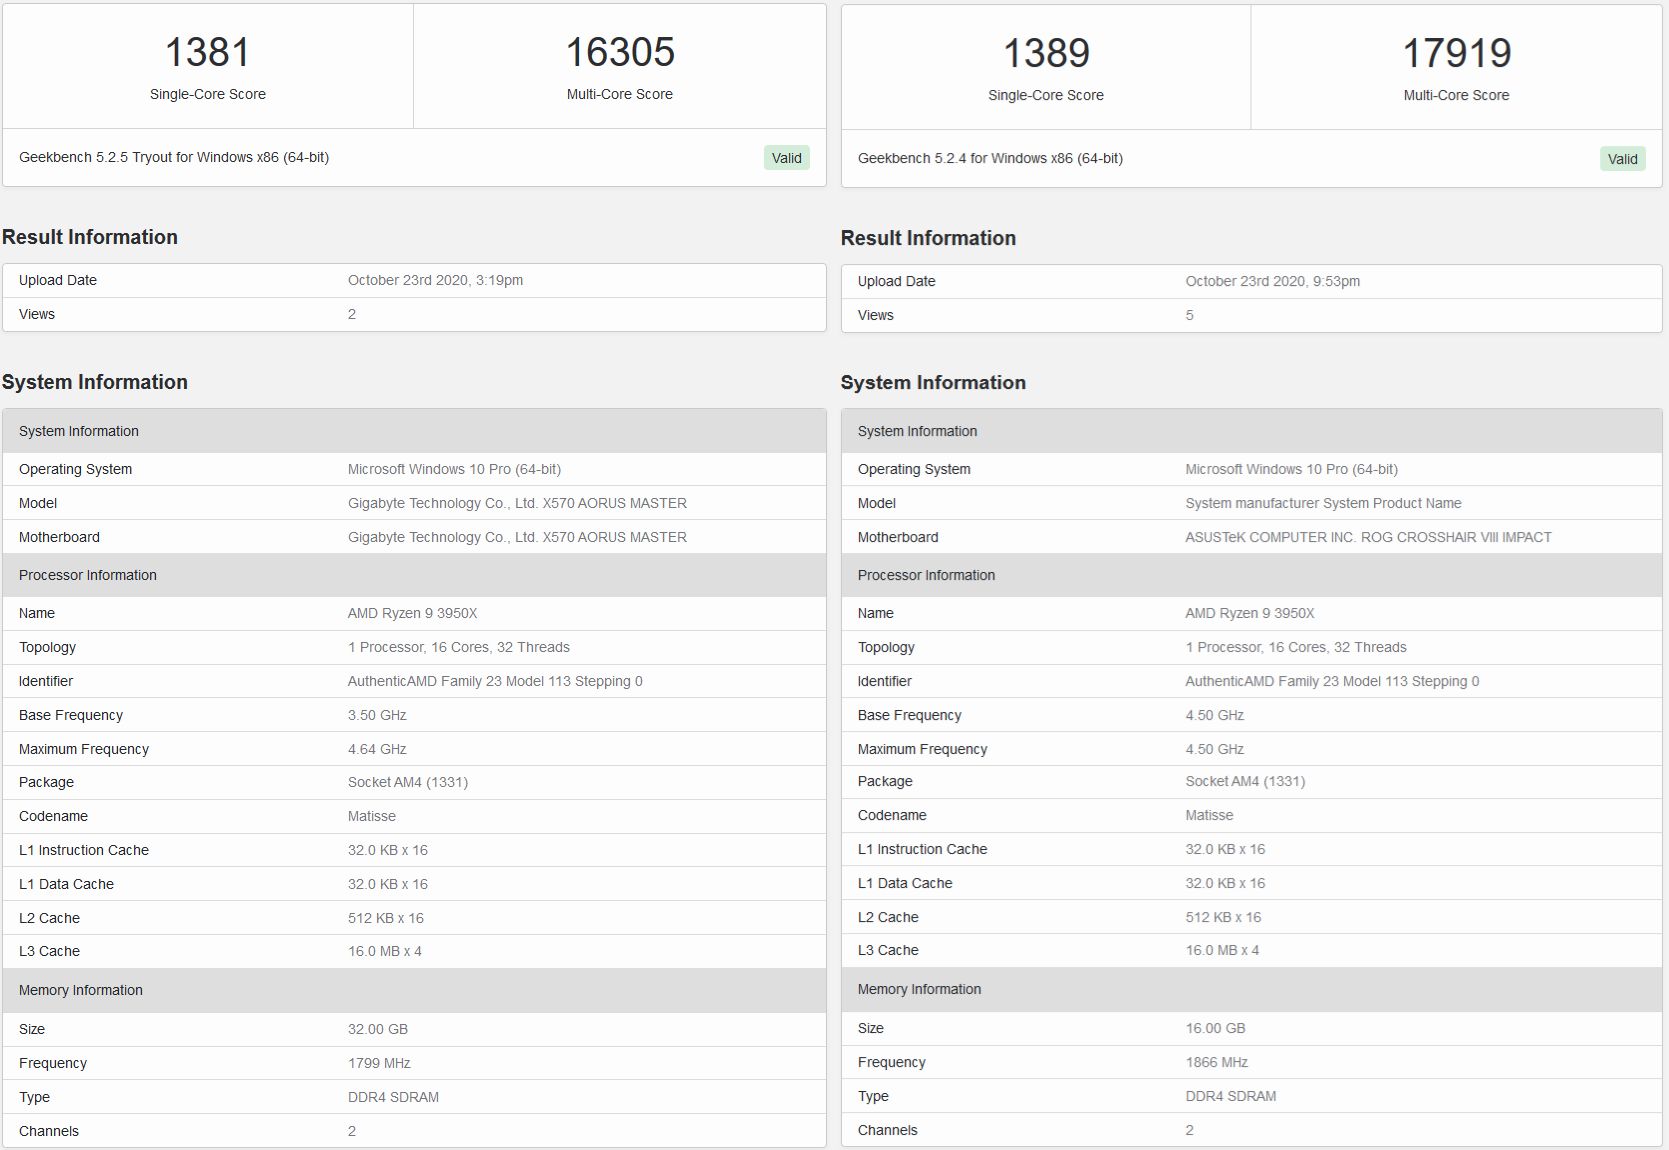The width and height of the screenshot is (1669, 1150).
Task: Click the 1866 MHz memory frequency value
Action: [1216, 1062]
